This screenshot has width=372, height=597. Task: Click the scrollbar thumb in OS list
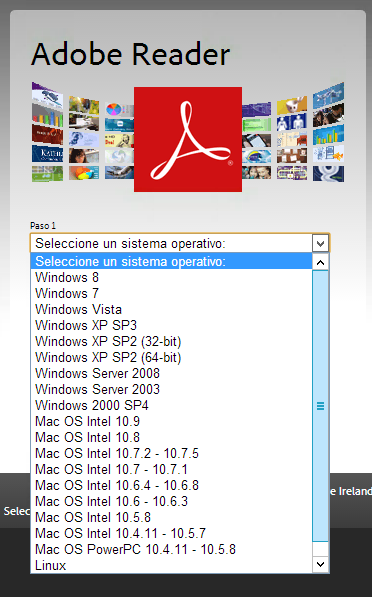point(320,406)
